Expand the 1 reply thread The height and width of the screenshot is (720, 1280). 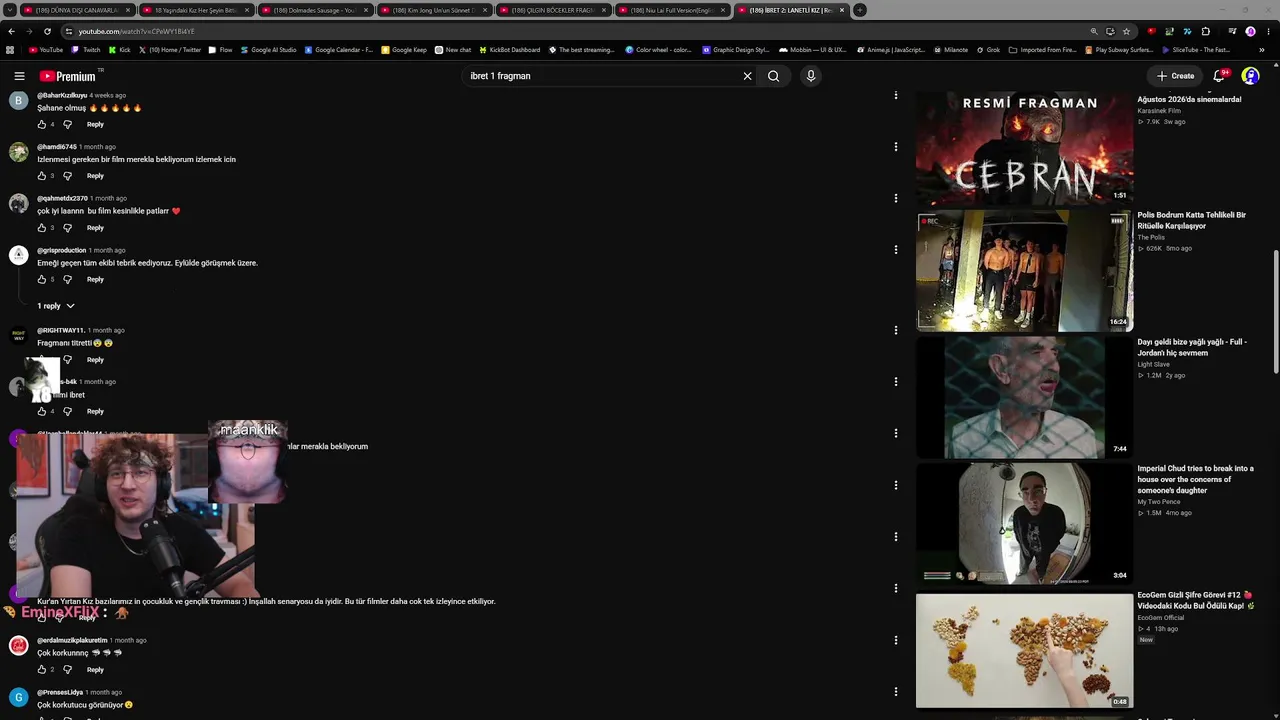coord(56,306)
